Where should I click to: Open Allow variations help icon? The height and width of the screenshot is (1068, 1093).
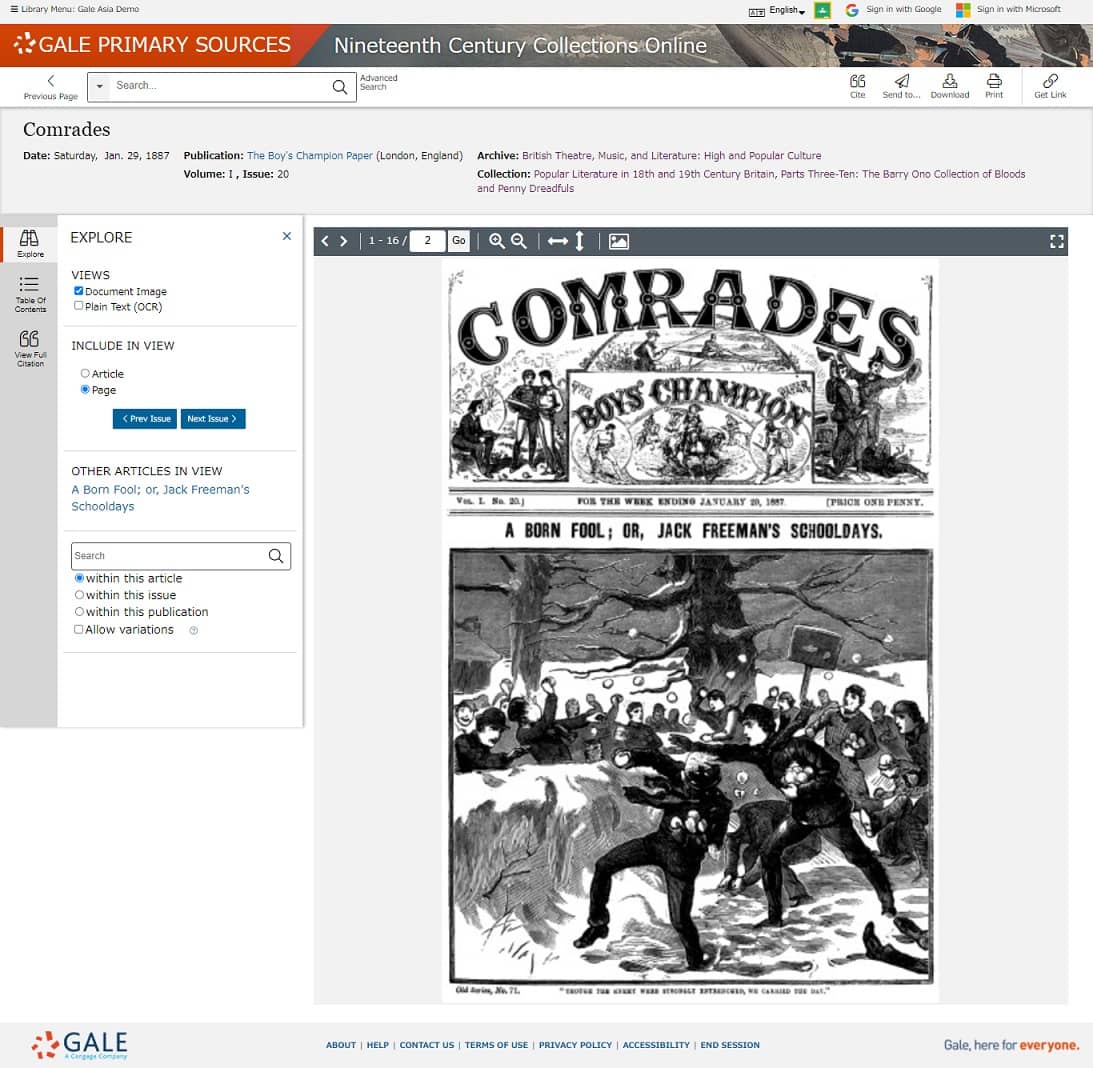tap(194, 630)
